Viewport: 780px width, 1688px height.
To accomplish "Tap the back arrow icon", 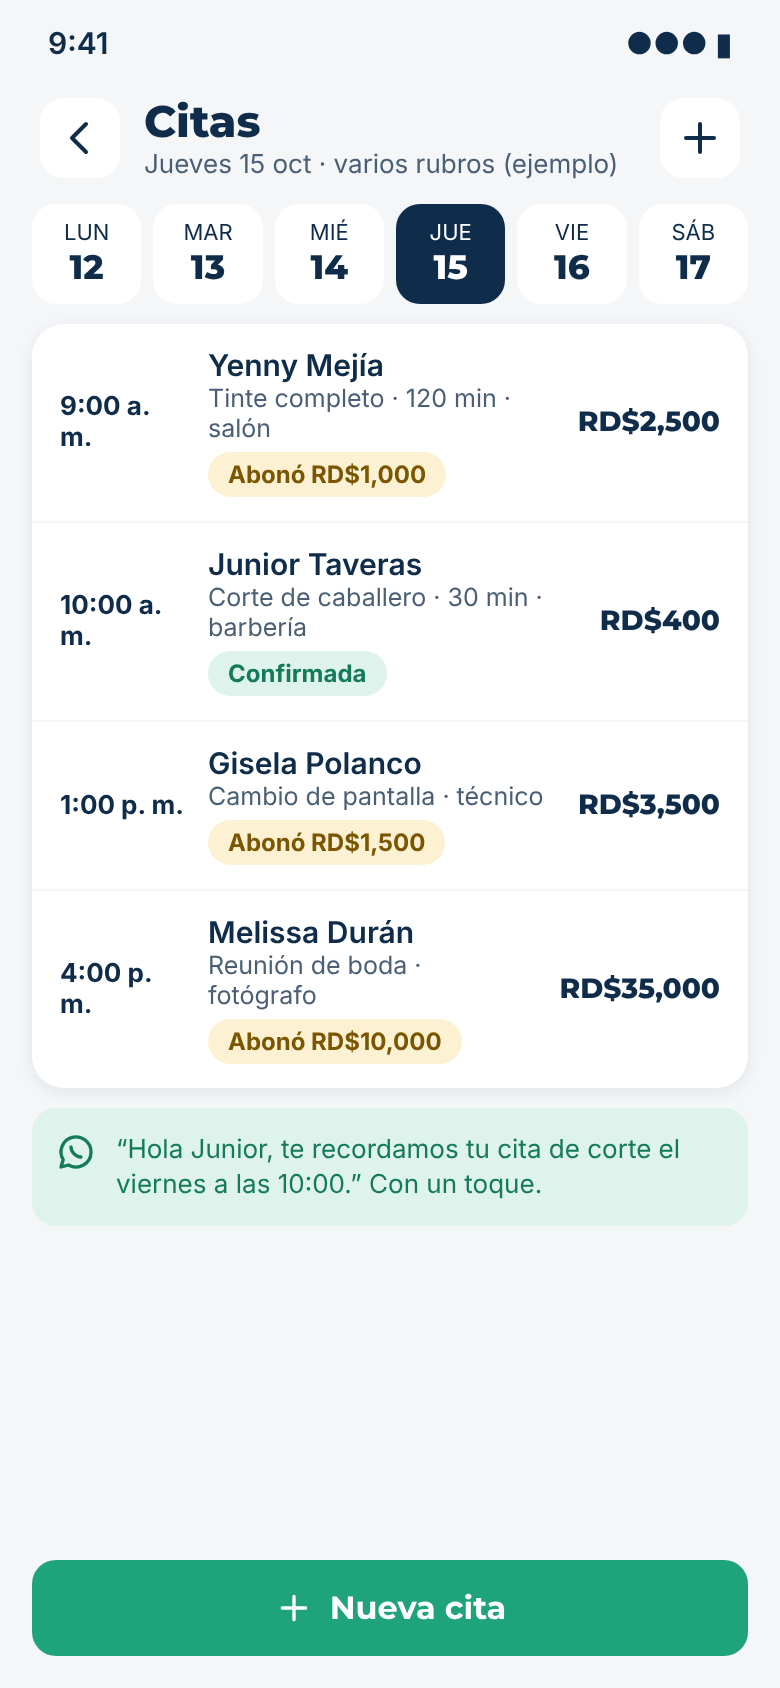I will coord(80,138).
